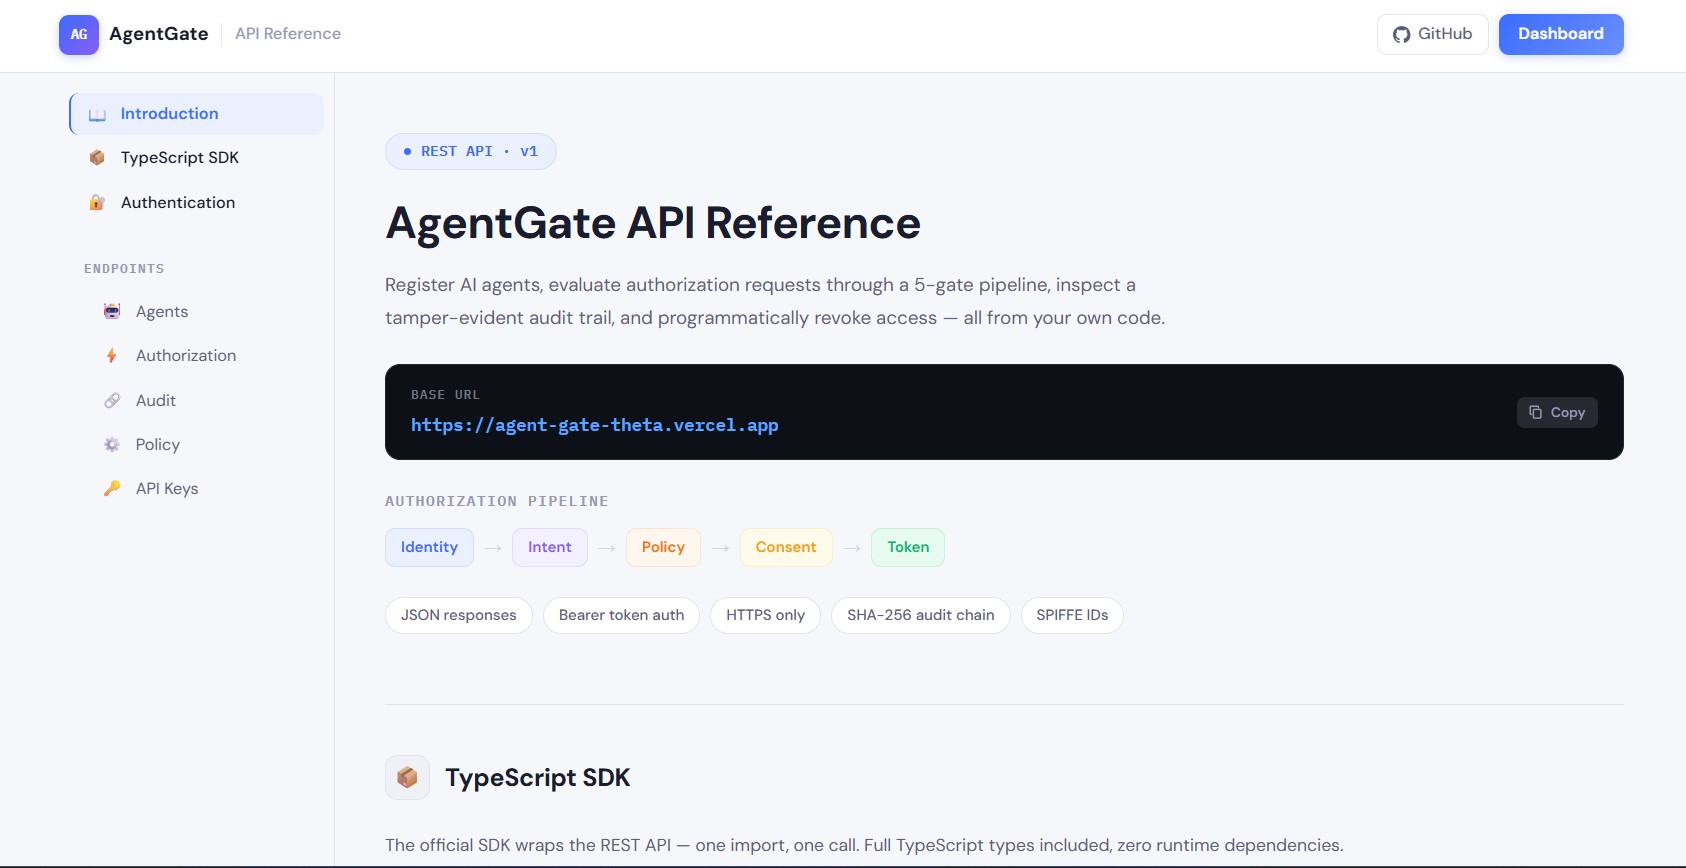Click the Authentication lock icon
Image resolution: width=1686 pixels, height=868 pixels.
[x=97, y=202]
